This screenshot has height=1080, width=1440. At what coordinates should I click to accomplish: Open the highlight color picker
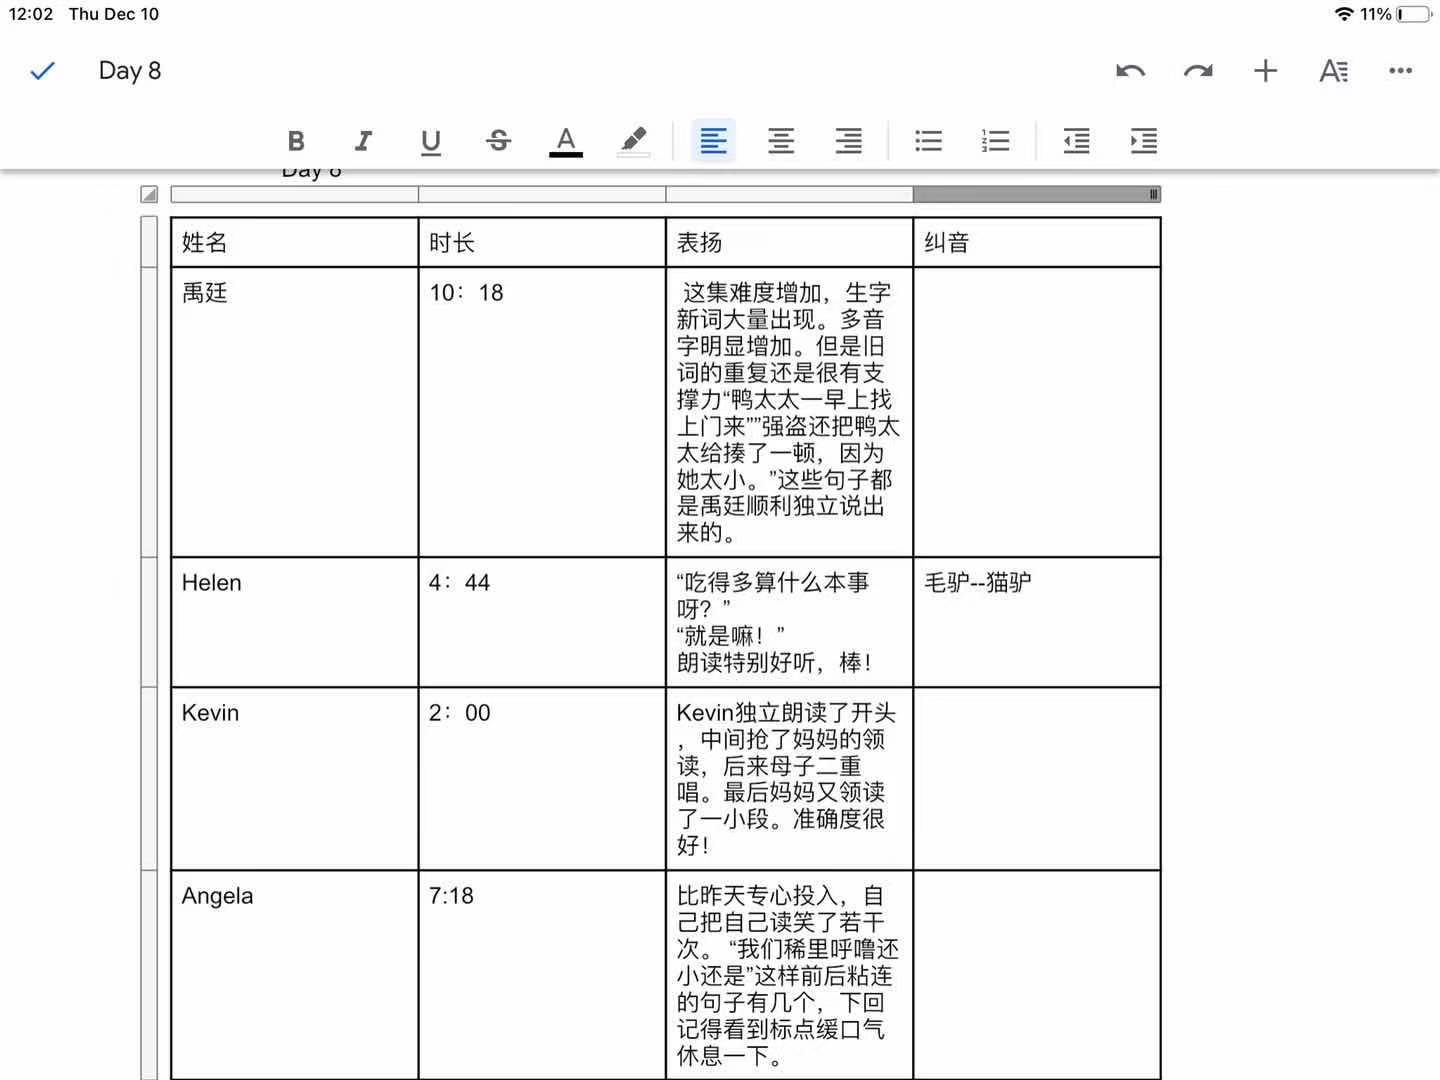[633, 141]
